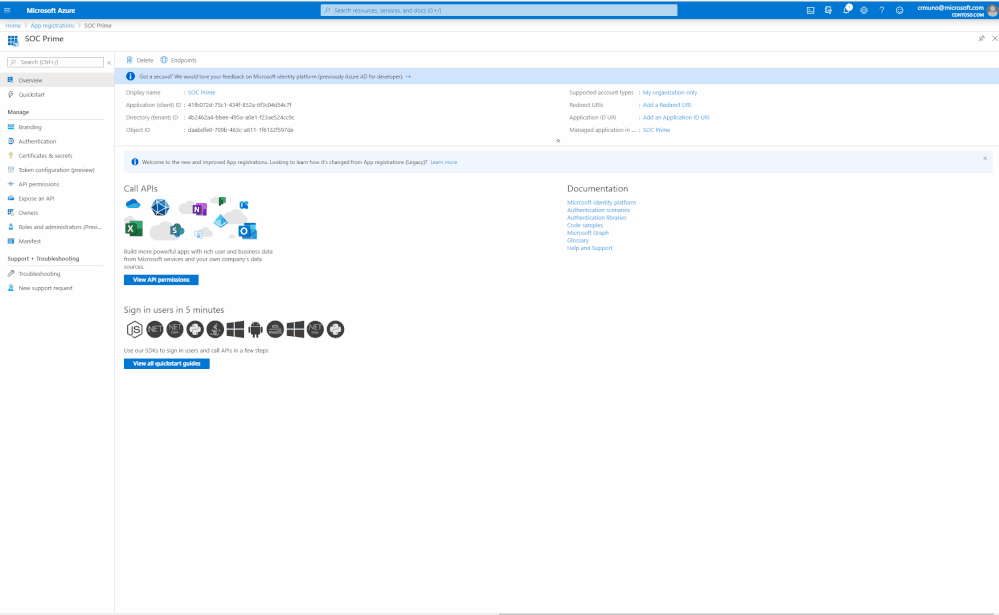Click the View API permissions button
The image size is (999, 615).
161,280
